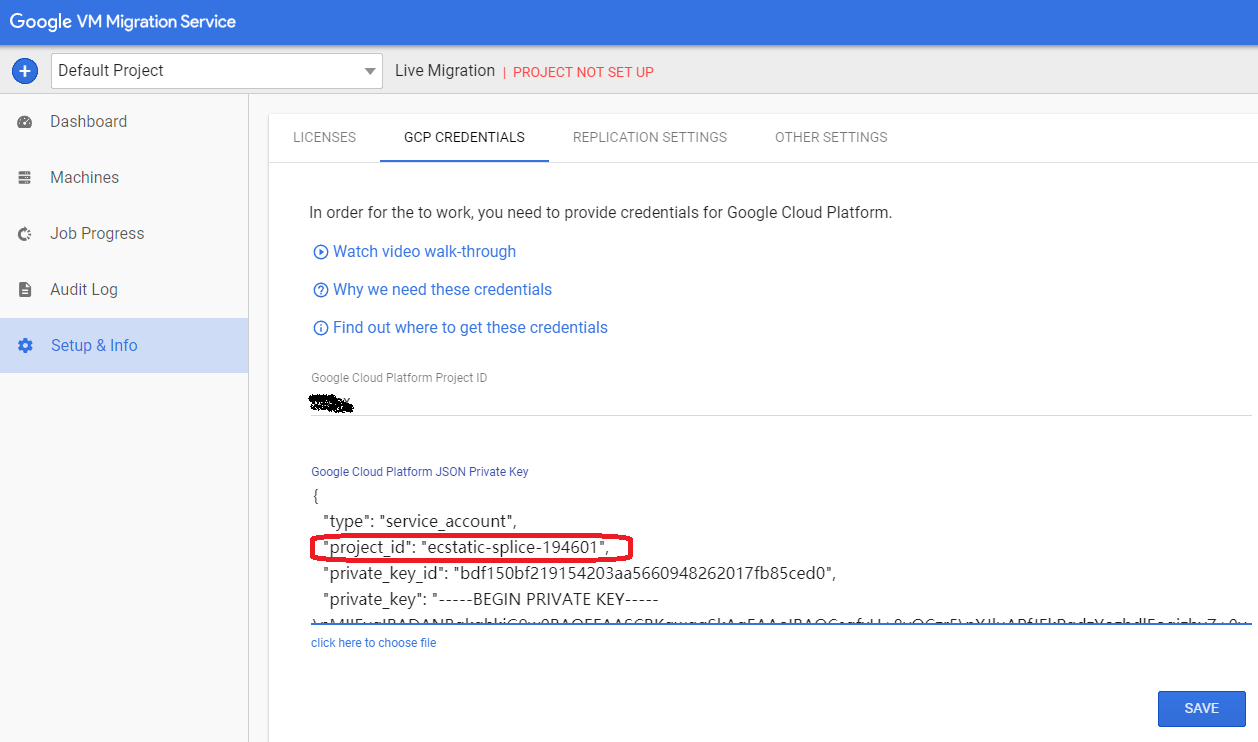Image resolution: width=1258 pixels, height=742 pixels.
Task: Open 'Watch video walk-through' link
Action: pyautogui.click(x=424, y=251)
